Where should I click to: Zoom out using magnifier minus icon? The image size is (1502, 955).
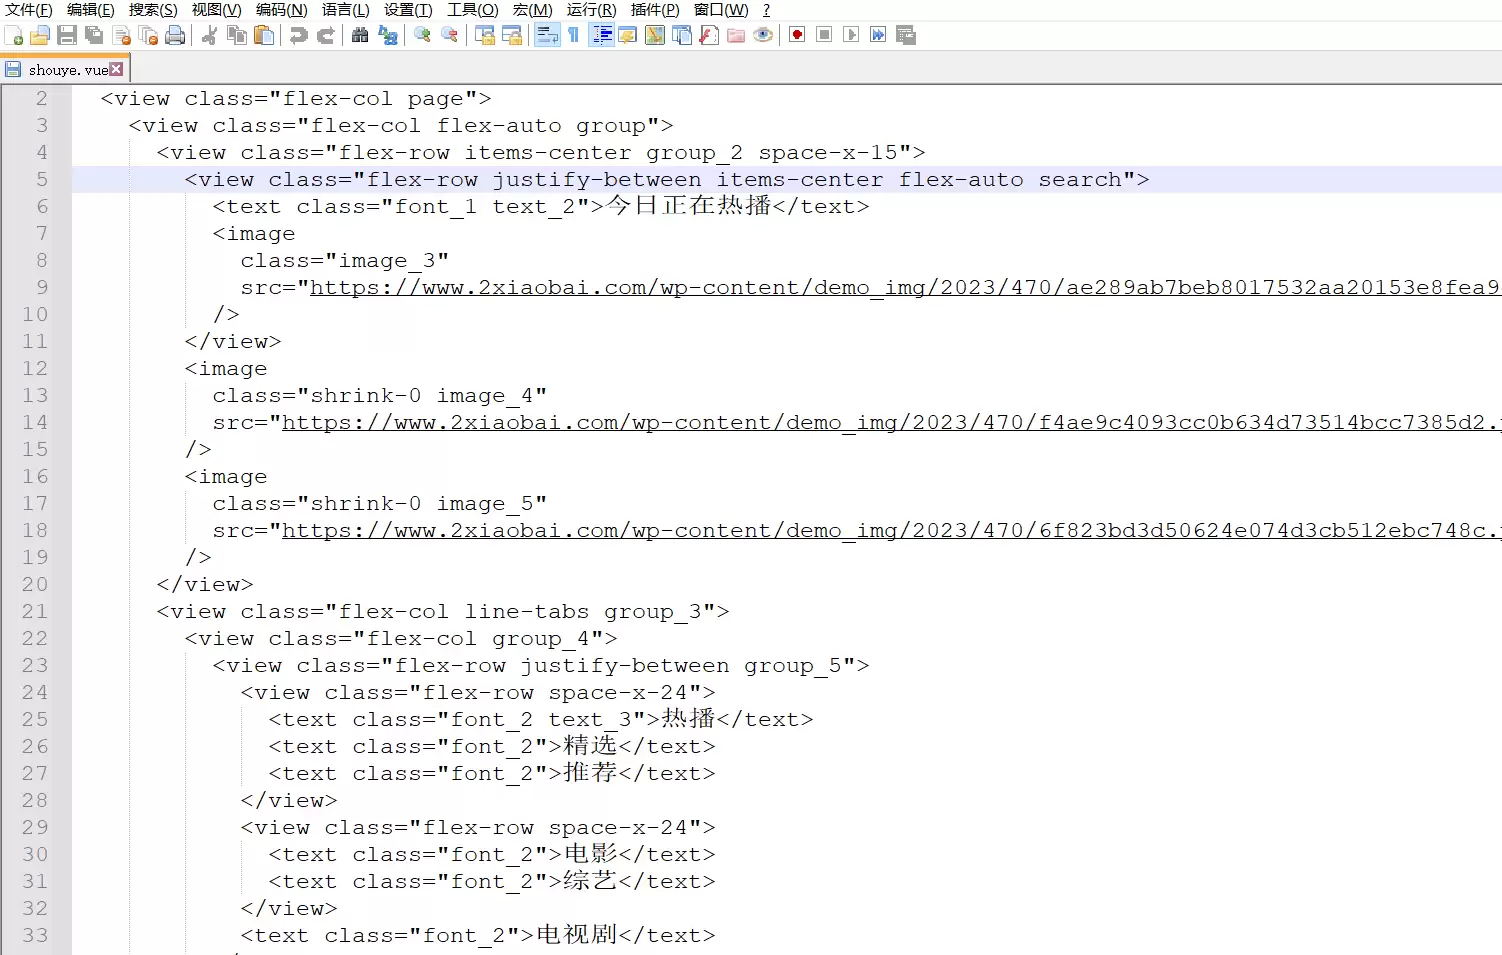pos(449,35)
